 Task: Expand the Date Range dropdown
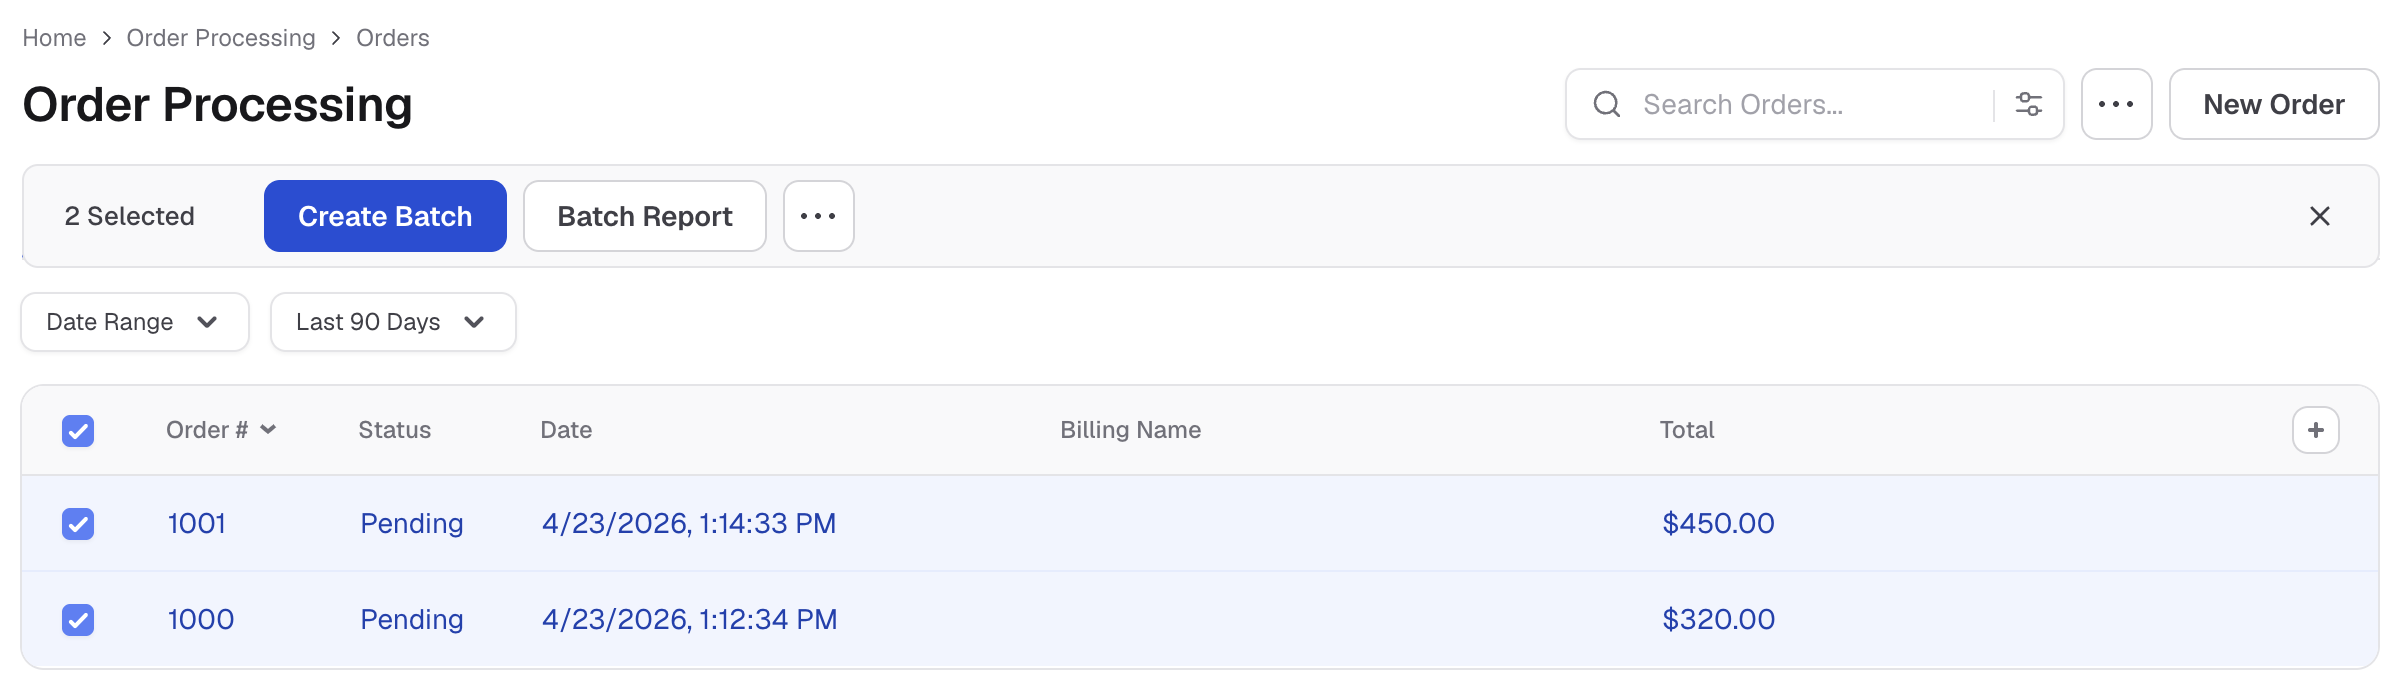135,322
